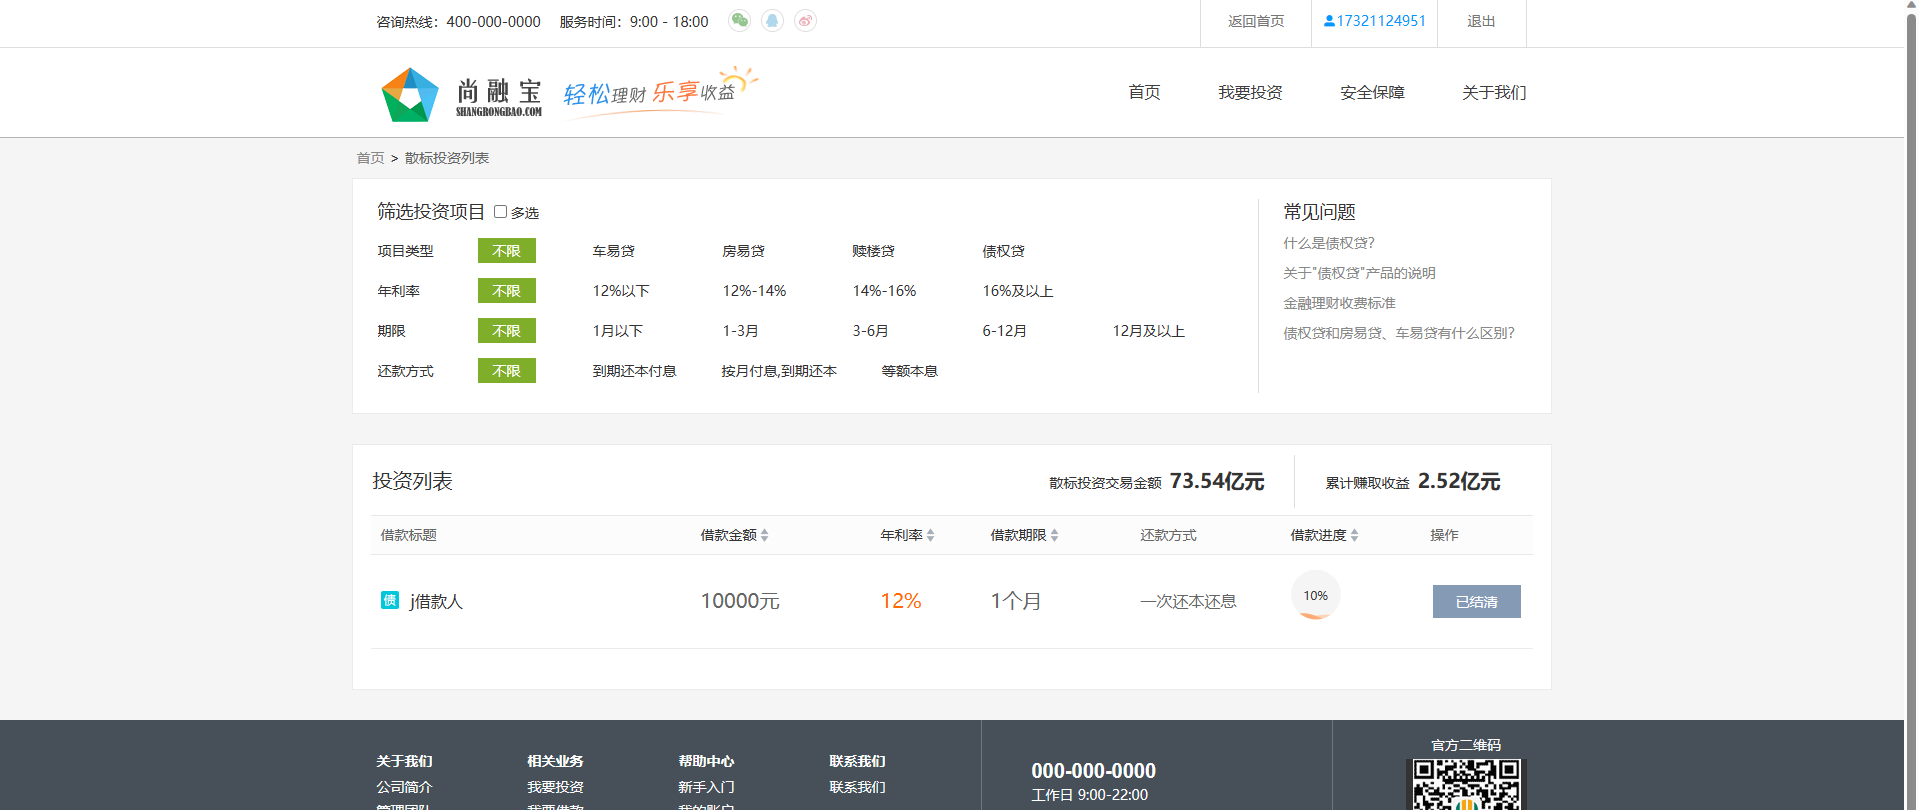Click the 已结清 button for j借款人
The image size is (1919, 810).
[1476, 601]
